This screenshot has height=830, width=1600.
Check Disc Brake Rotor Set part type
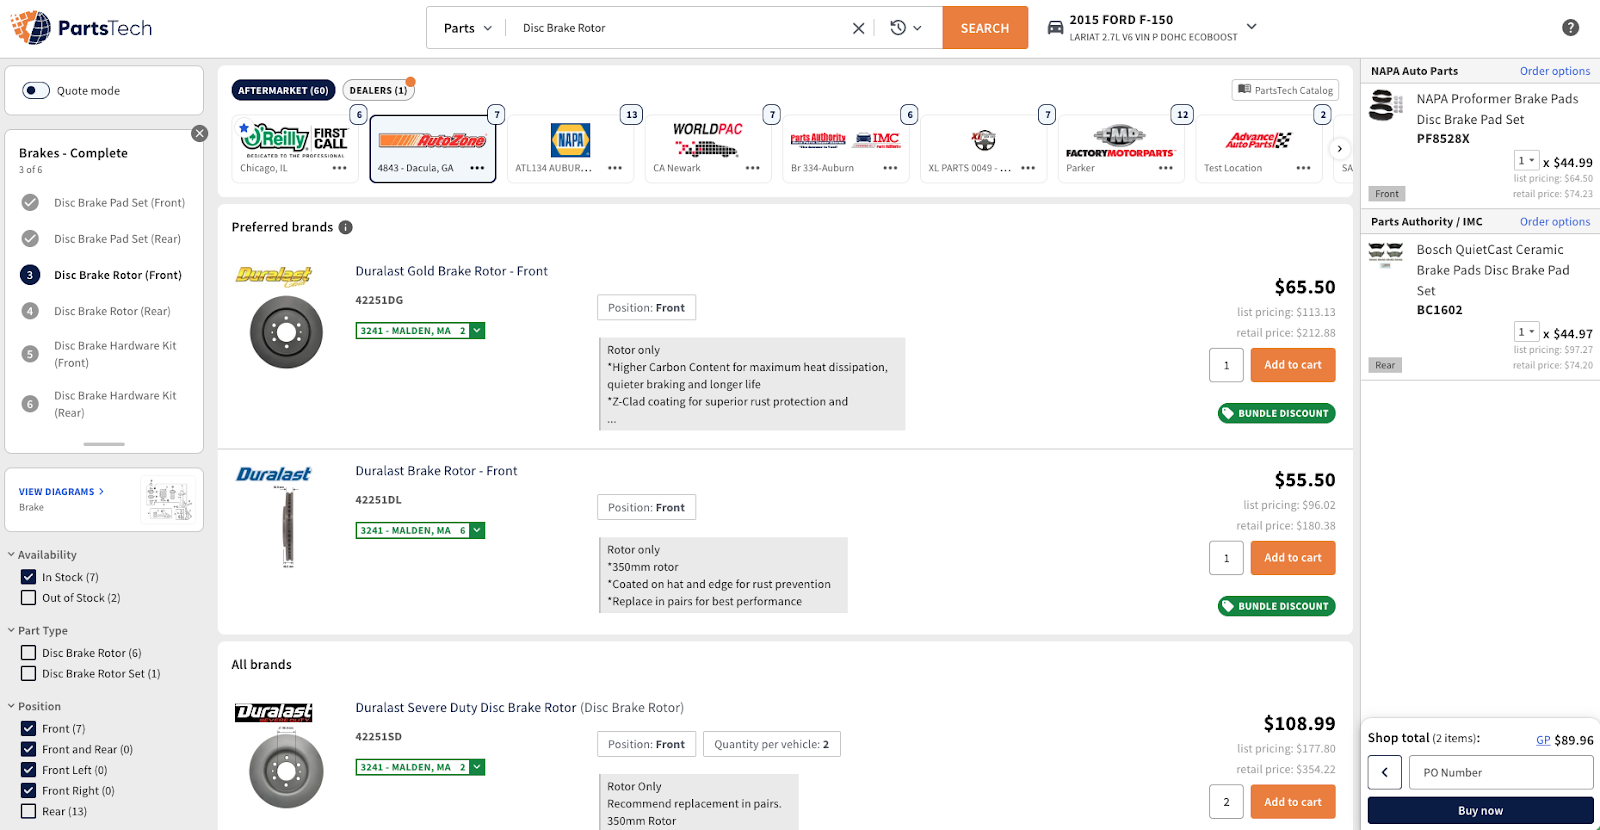[x=28, y=674]
